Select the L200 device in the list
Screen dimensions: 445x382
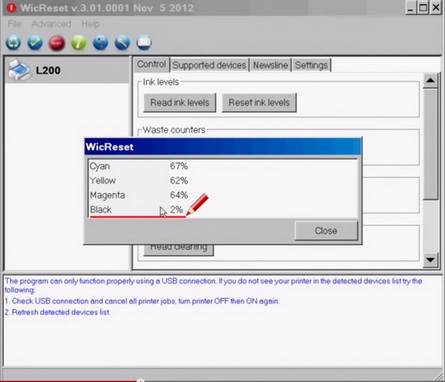[x=67, y=70]
